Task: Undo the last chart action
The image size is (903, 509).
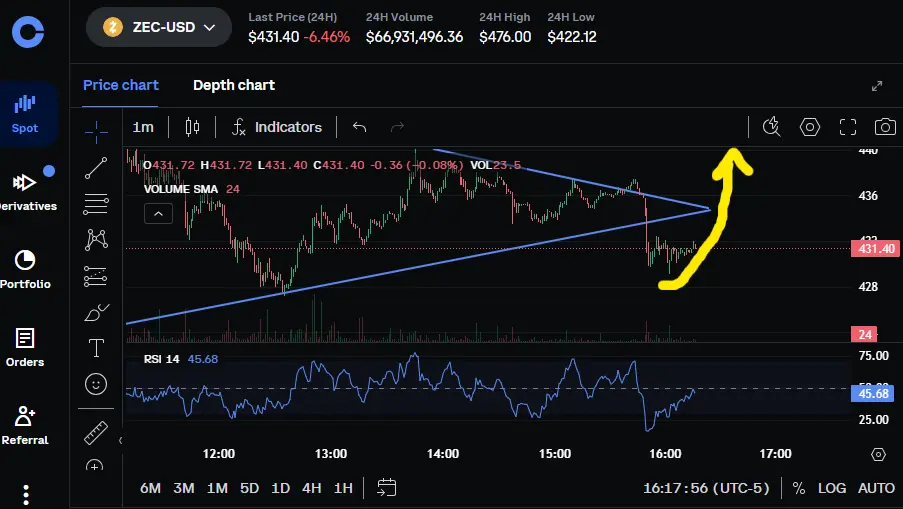Action: pos(359,127)
